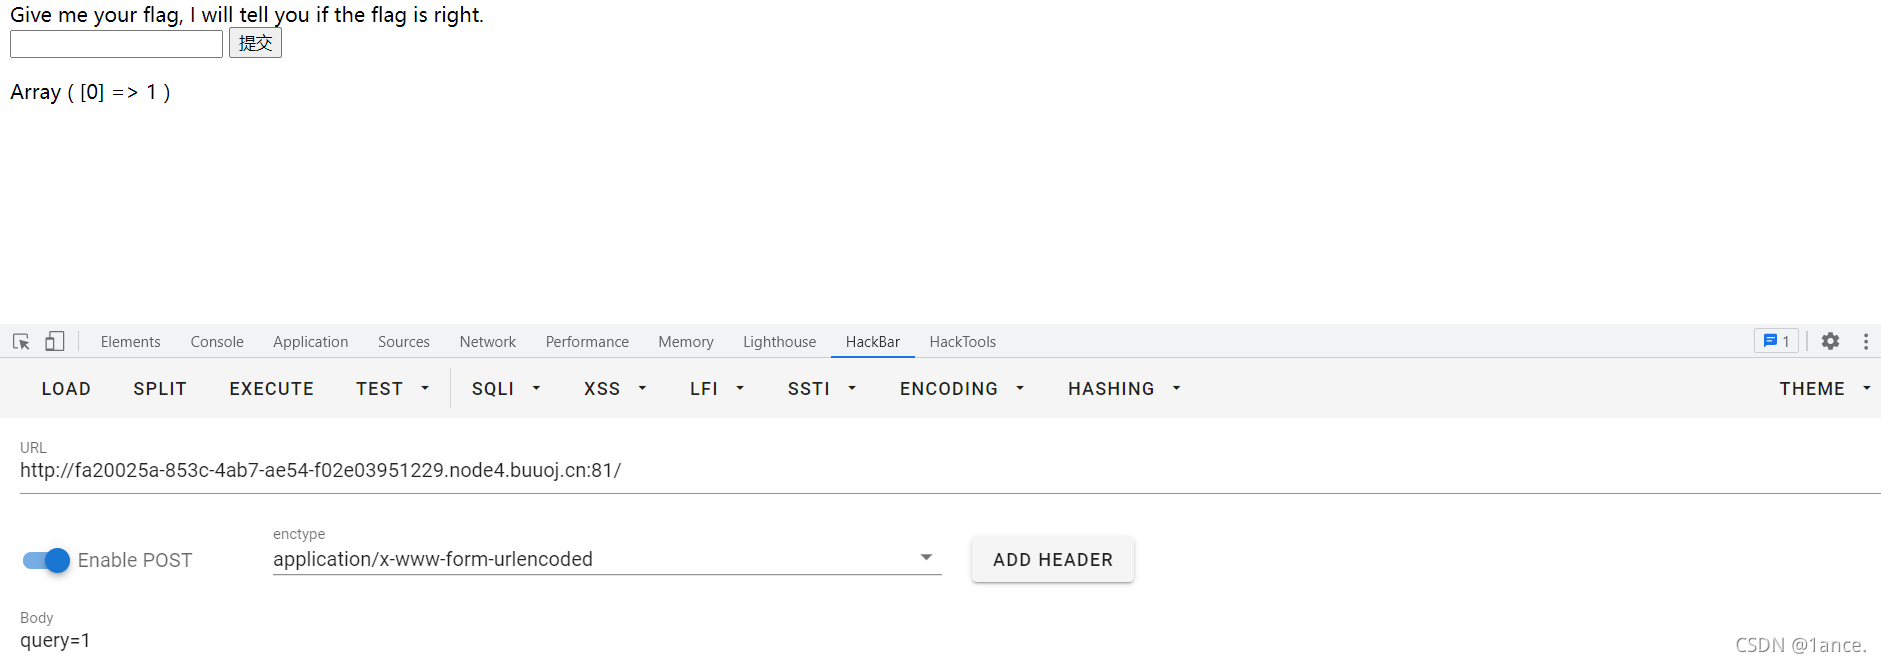Toggle the Enable POST switch
Image resolution: width=1881 pixels, height=663 pixels.
tap(46, 560)
